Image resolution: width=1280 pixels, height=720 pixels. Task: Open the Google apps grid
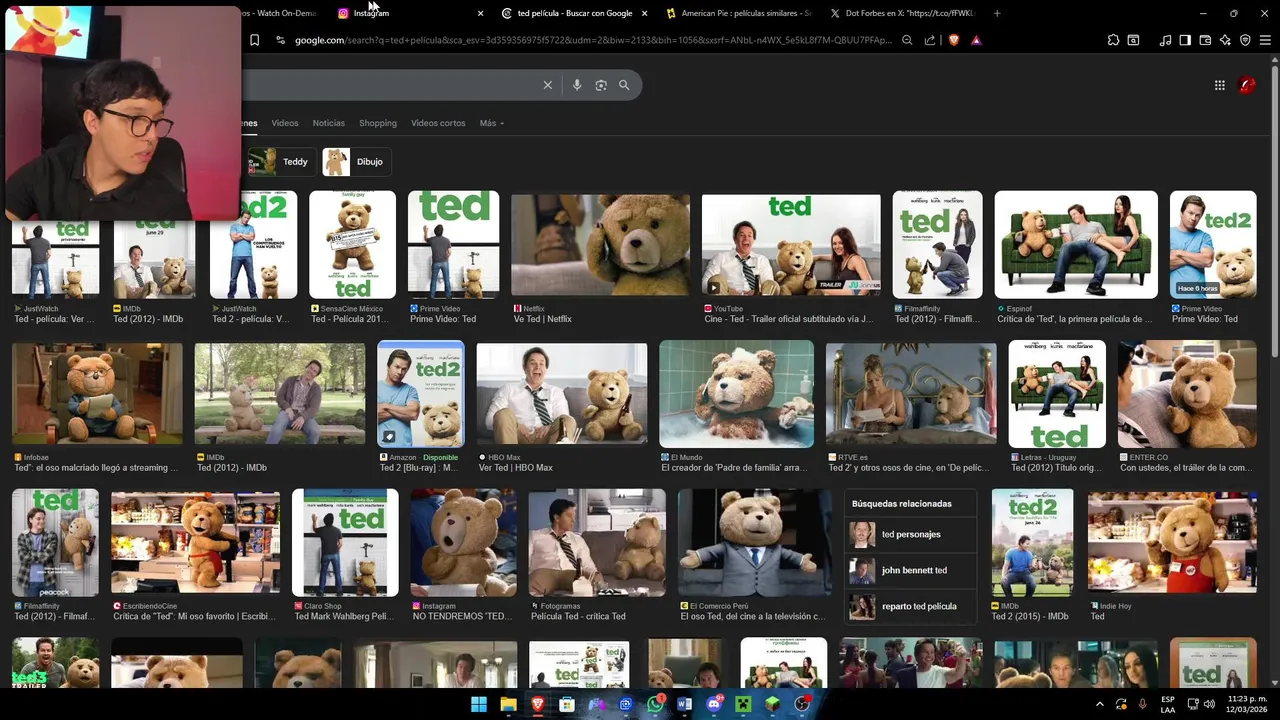point(1220,85)
